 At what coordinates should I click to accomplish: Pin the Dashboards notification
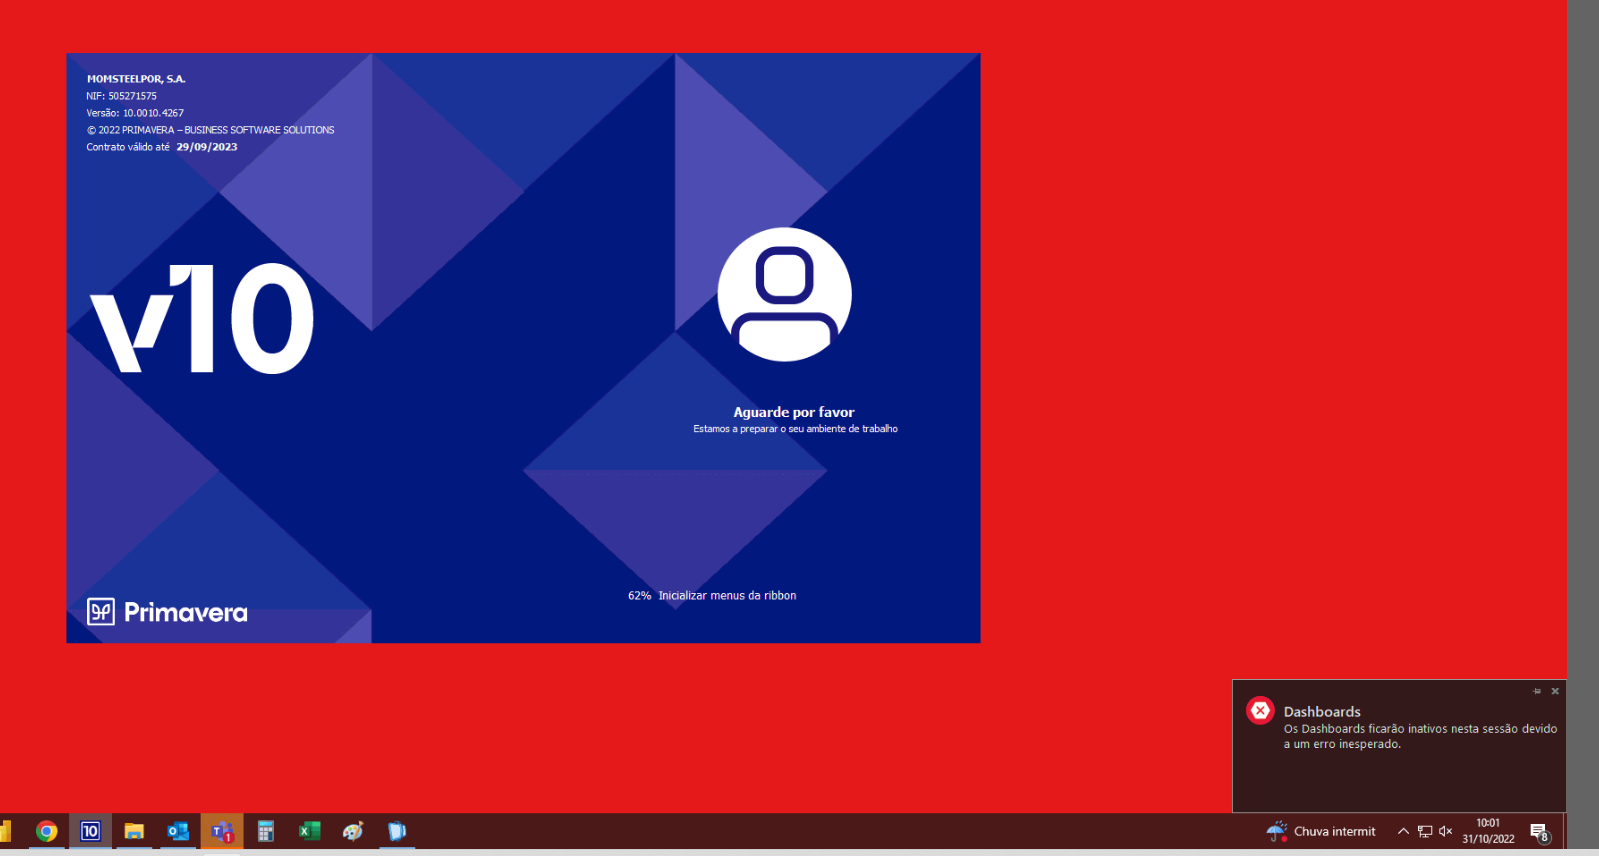[x=1537, y=691]
